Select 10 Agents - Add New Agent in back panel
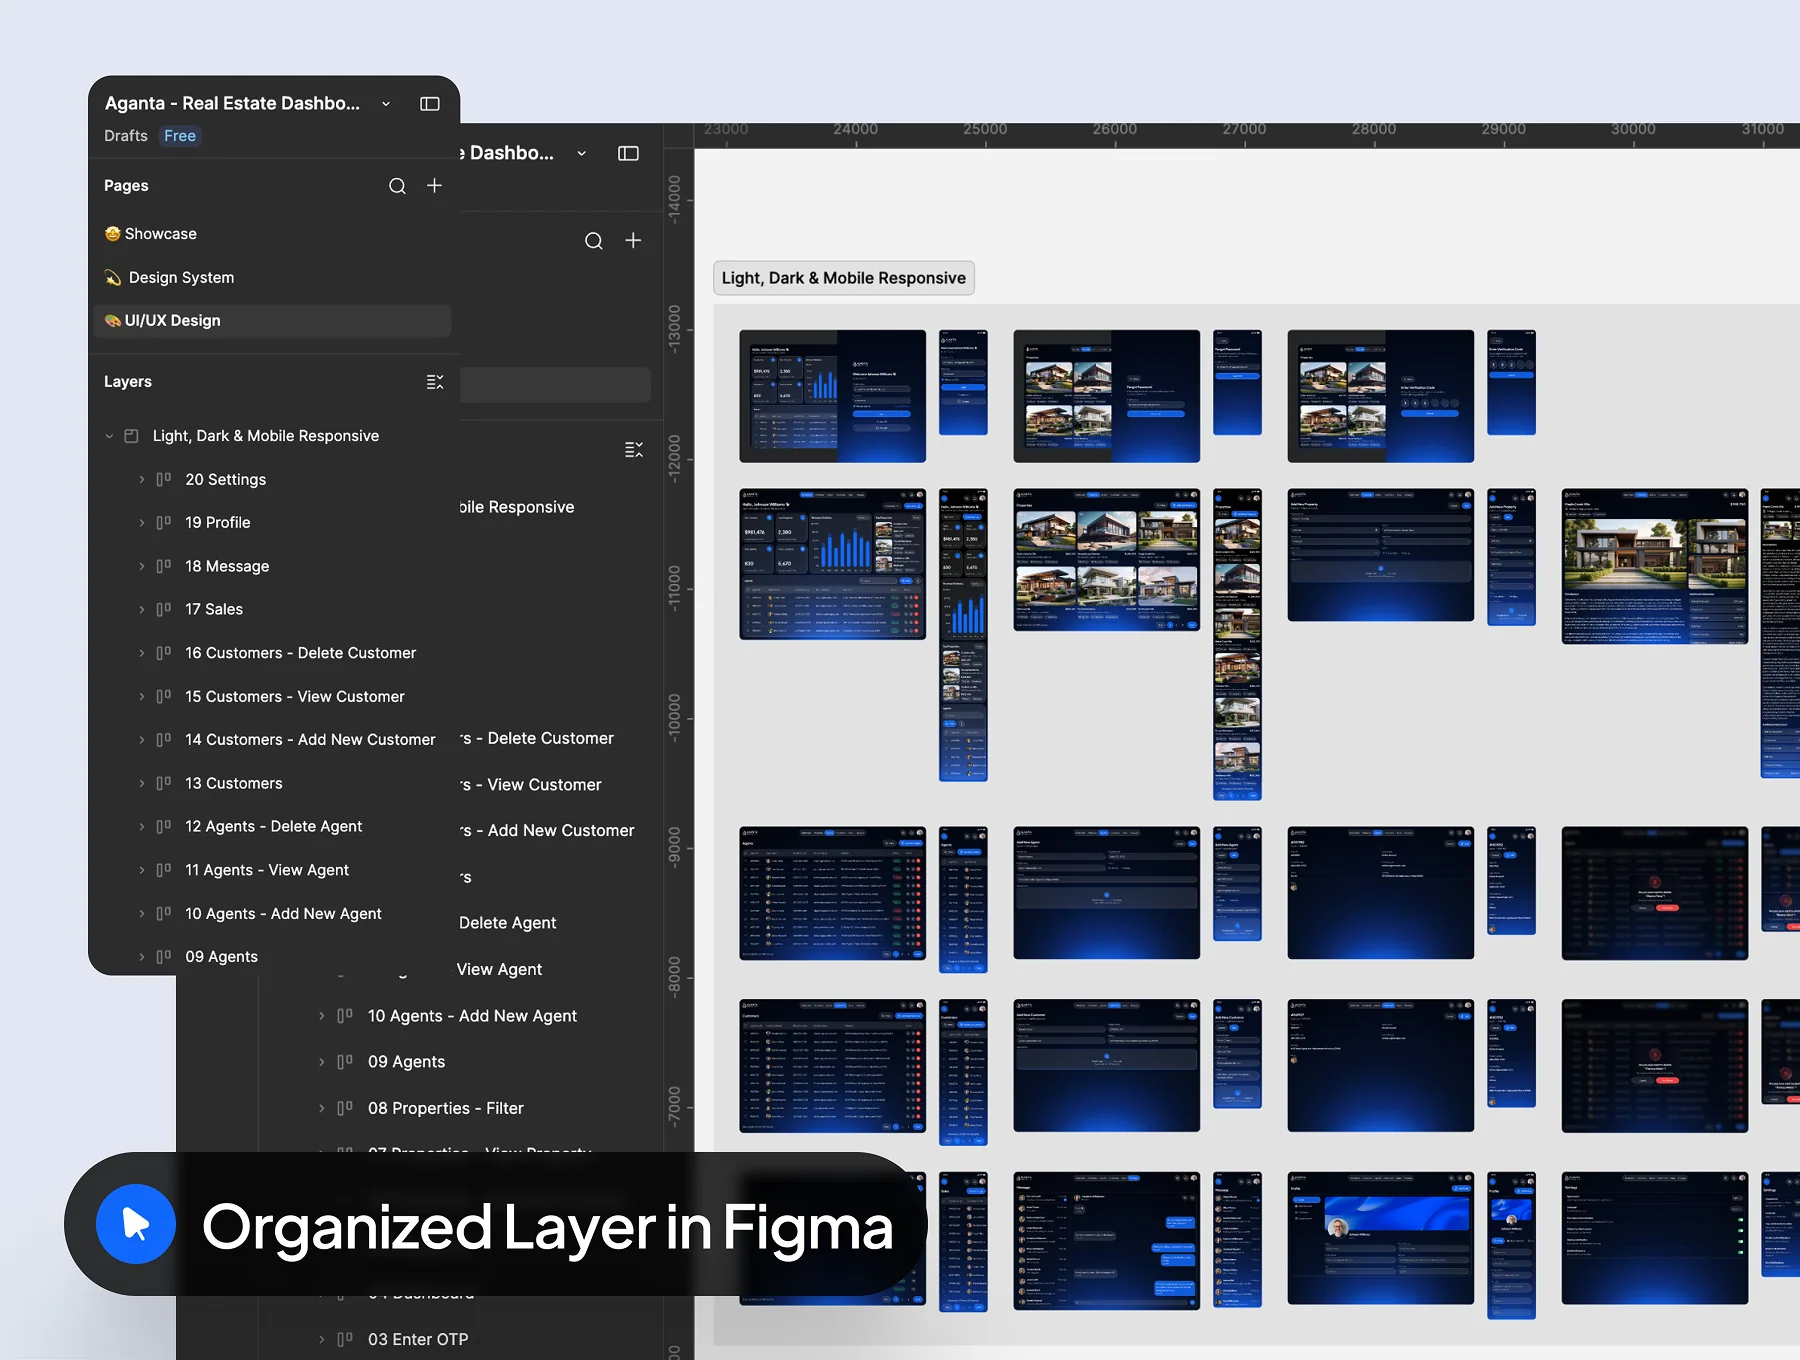 [472, 1016]
